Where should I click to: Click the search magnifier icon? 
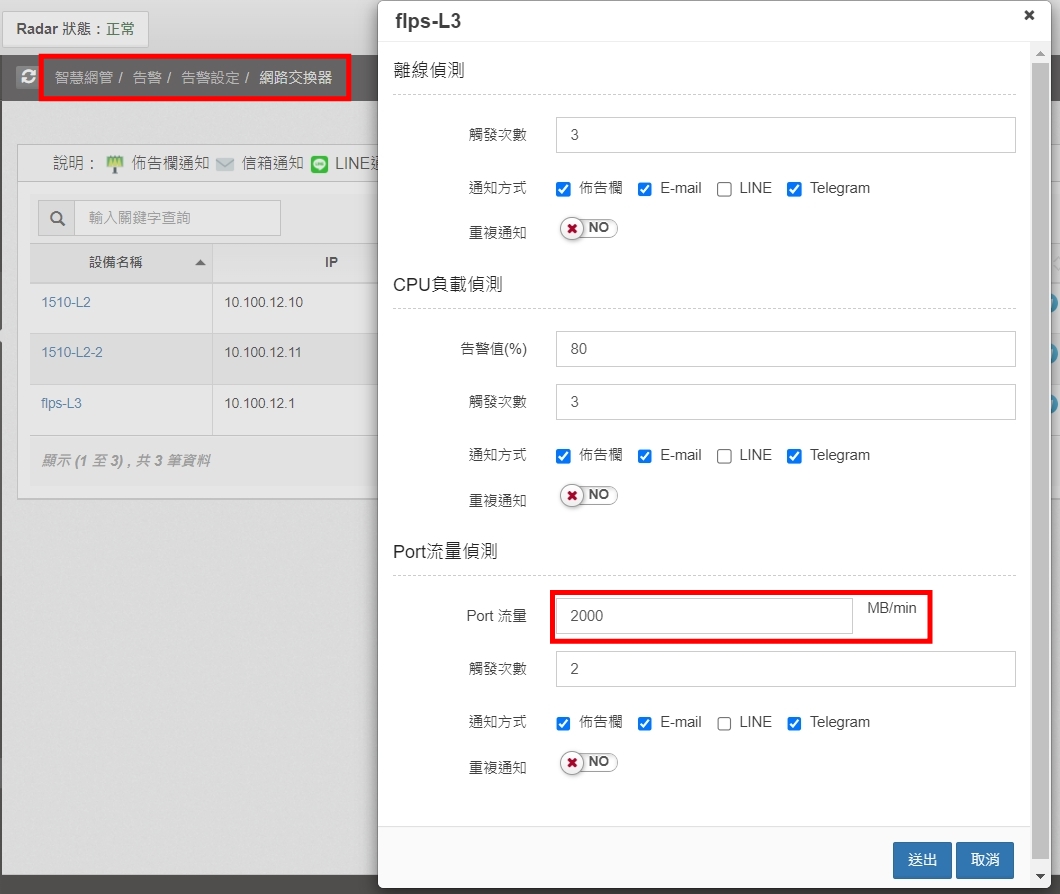point(57,218)
